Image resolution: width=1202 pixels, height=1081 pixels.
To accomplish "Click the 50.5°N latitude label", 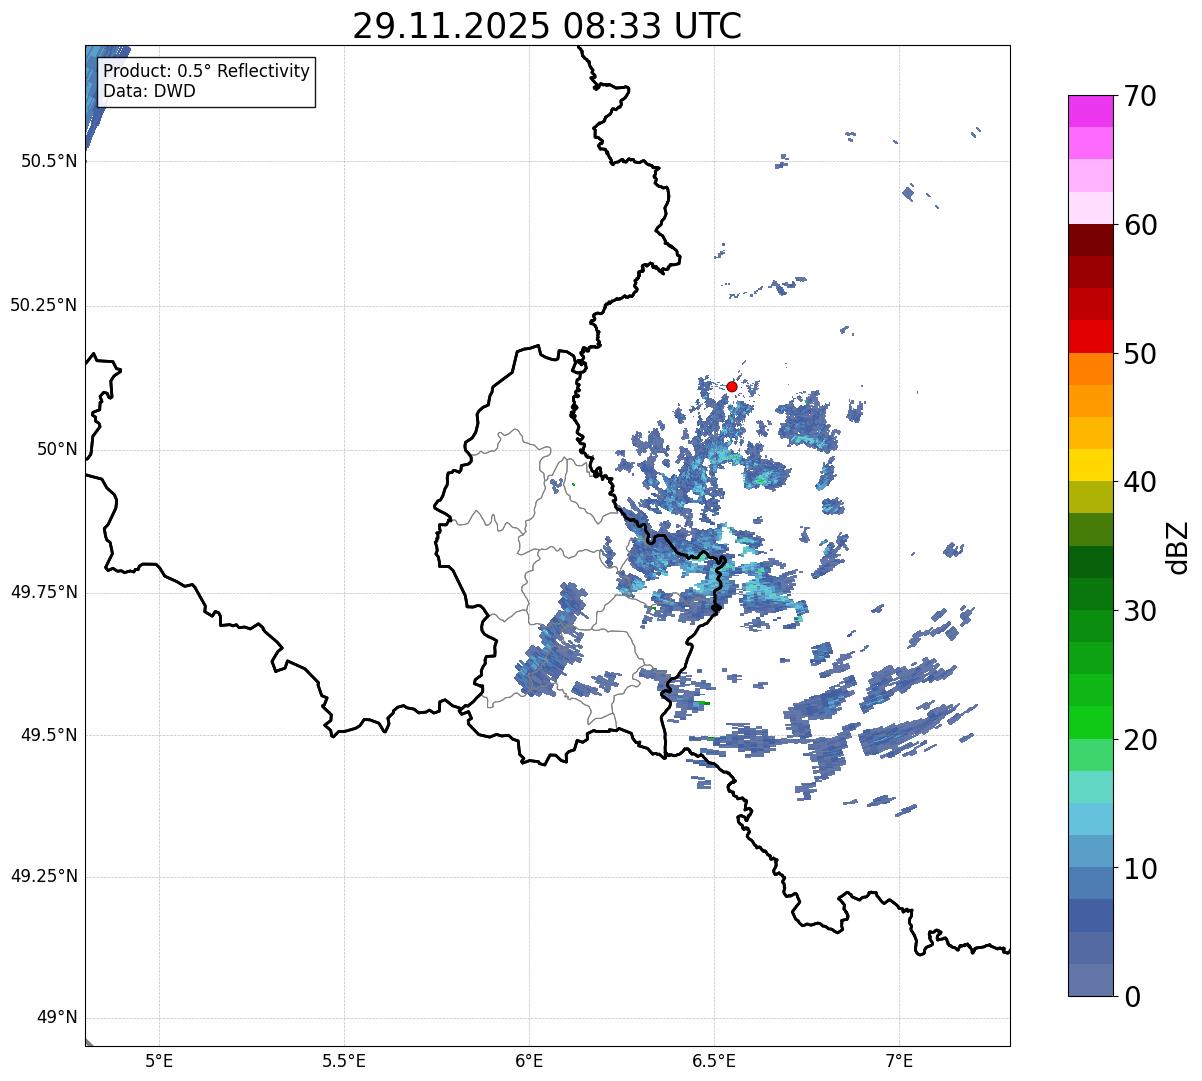I will click(x=49, y=161).
